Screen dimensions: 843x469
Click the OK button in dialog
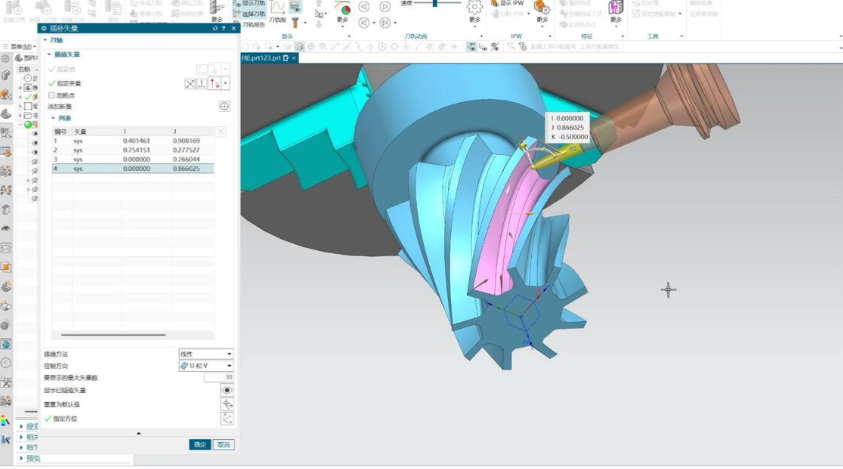(x=200, y=445)
